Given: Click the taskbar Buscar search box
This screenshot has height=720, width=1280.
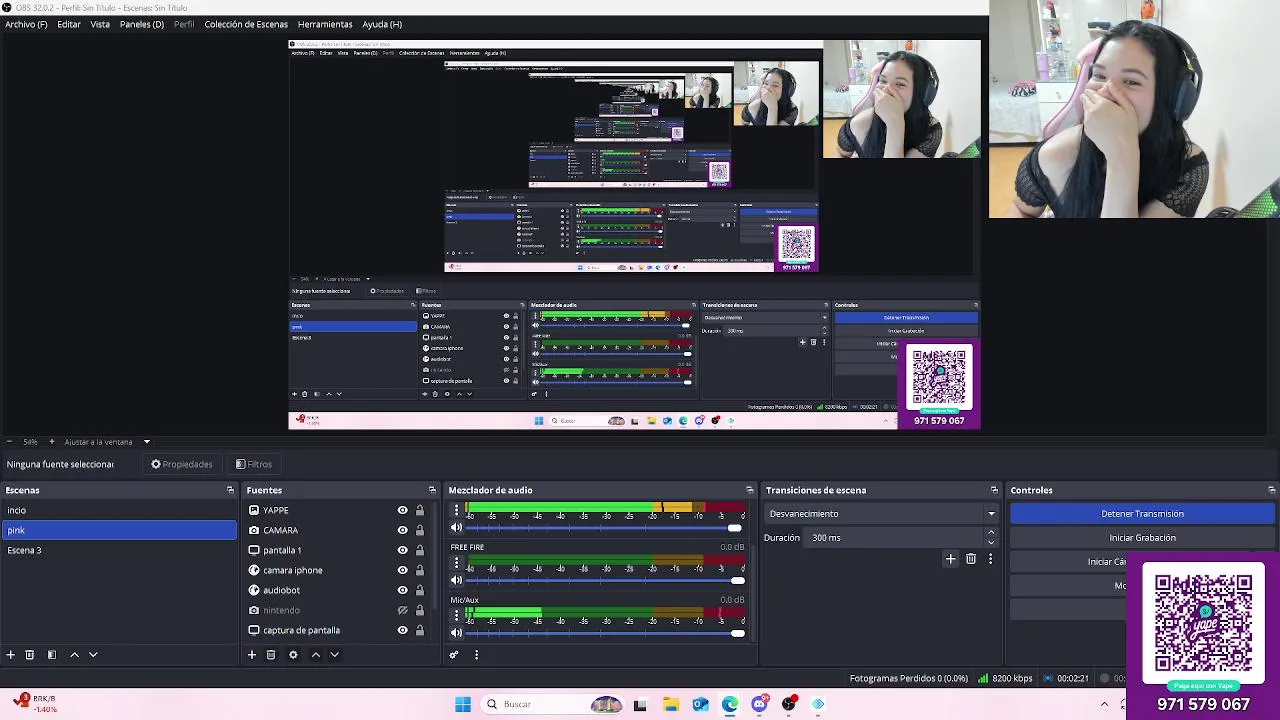Looking at the screenshot, I should pyautogui.click(x=552, y=704).
